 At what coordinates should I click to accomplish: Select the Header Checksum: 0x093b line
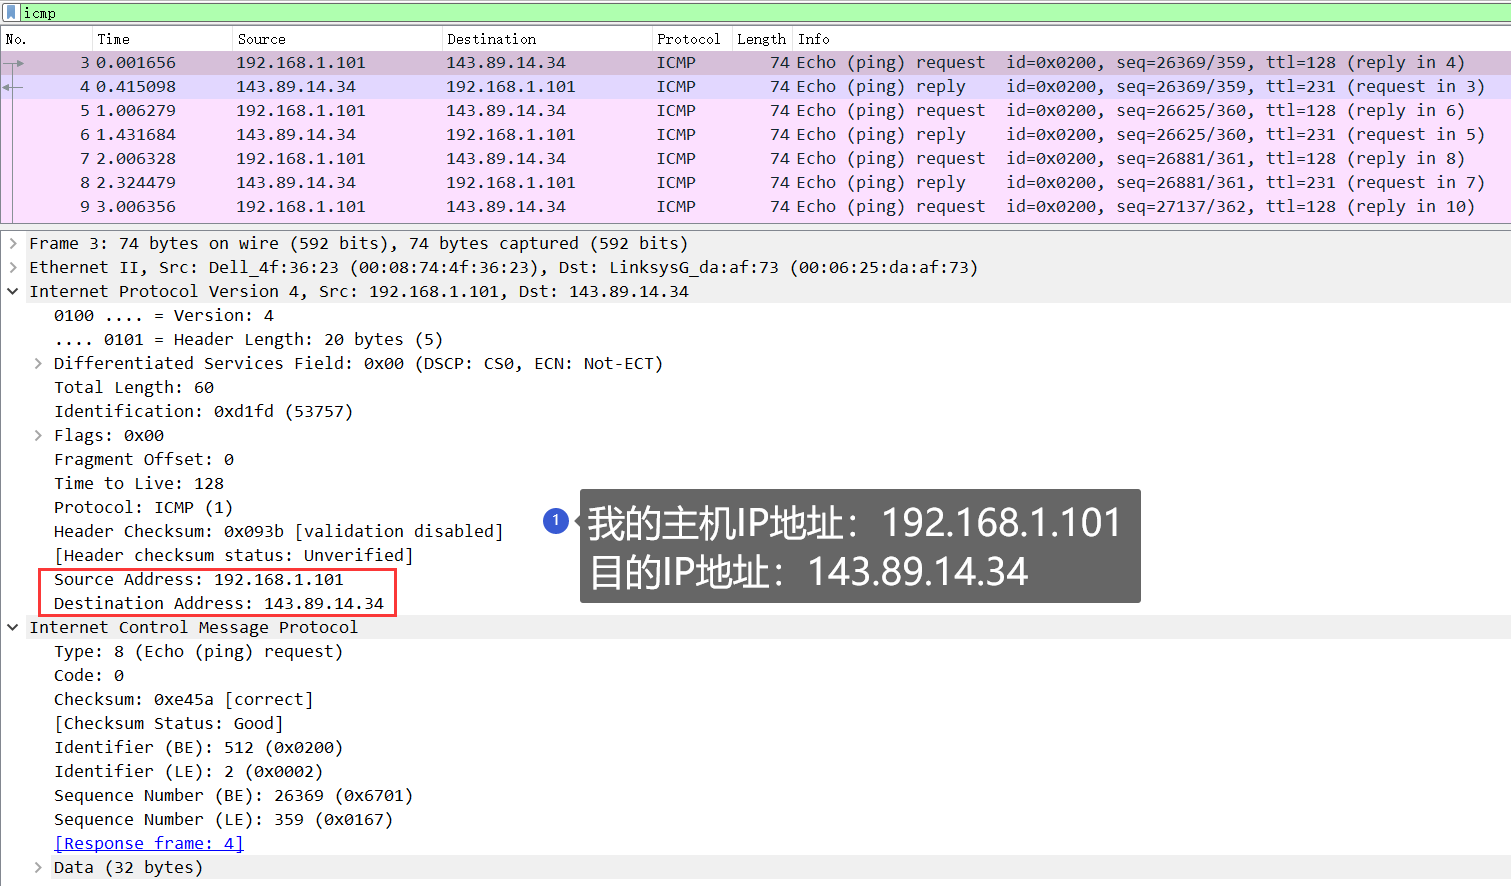[x=279, y=531]
